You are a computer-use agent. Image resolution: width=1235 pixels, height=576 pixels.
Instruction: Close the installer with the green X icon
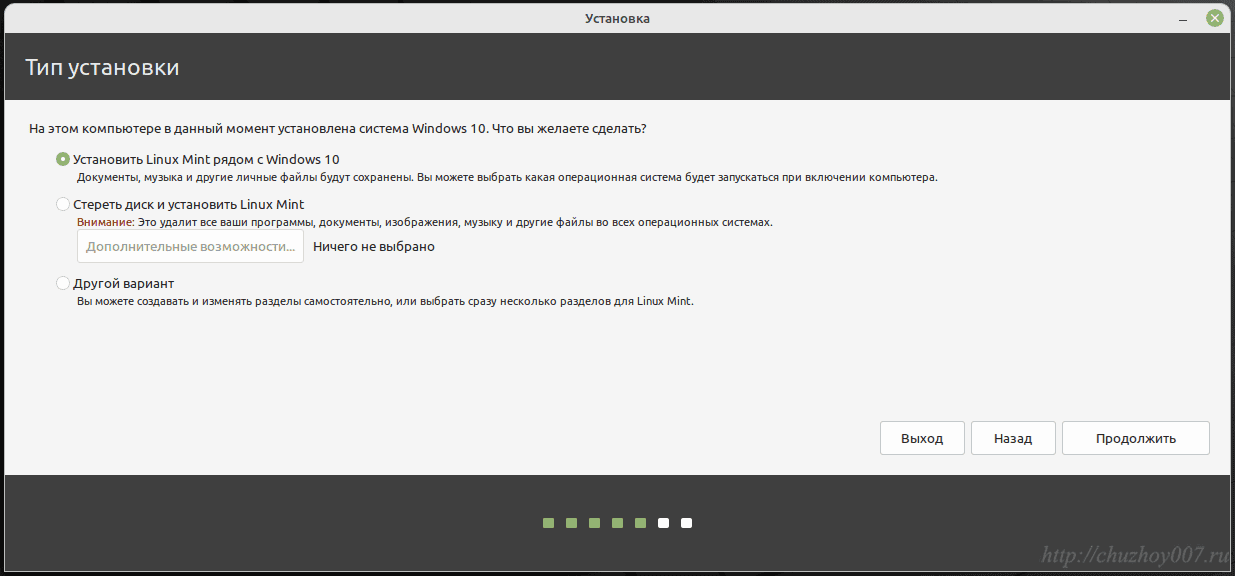tap(1214, 18)
